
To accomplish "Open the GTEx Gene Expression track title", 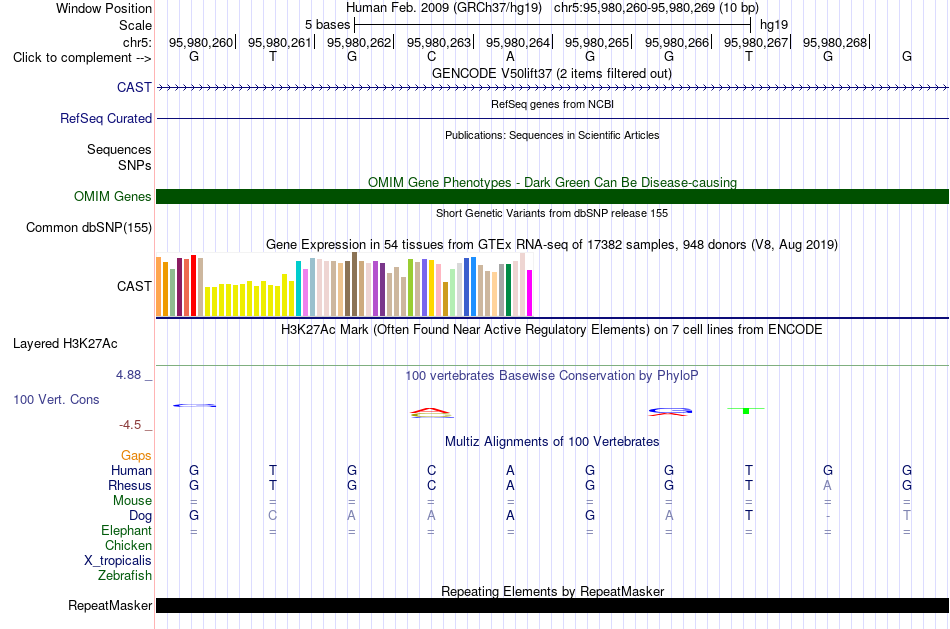I will [552, 244].
